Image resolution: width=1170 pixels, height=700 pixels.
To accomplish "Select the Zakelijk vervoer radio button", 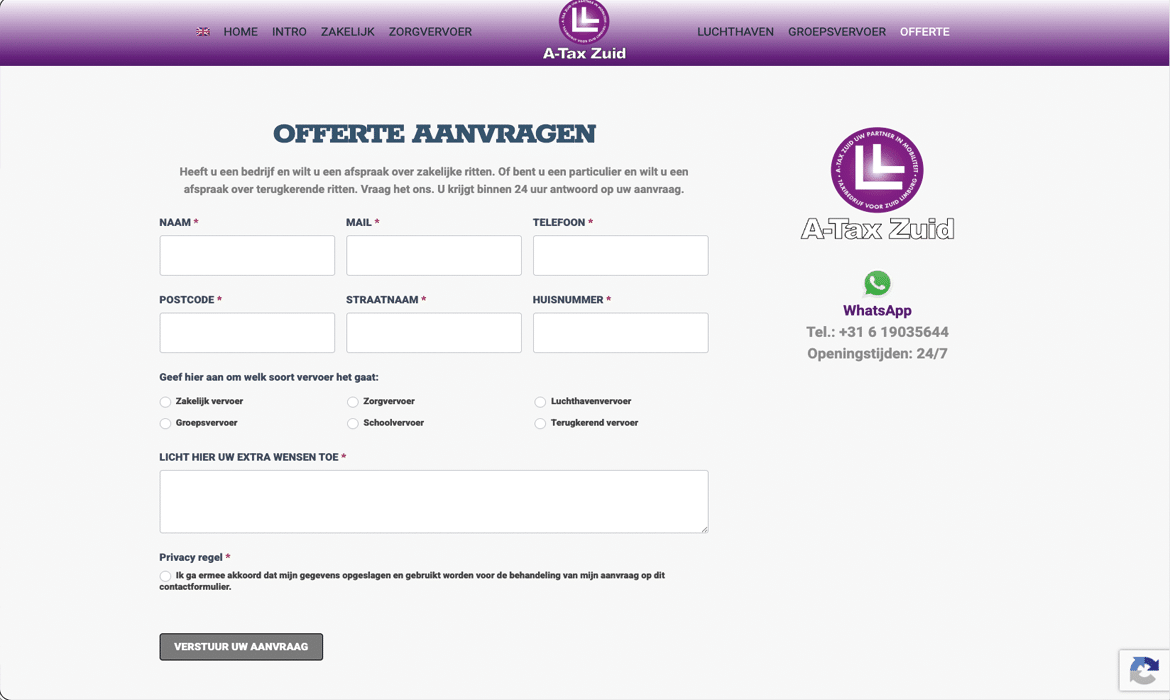I will 165,402.
